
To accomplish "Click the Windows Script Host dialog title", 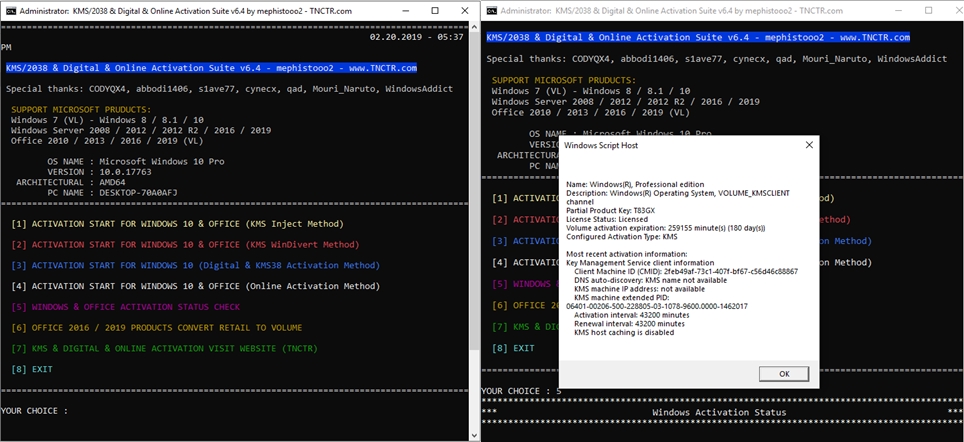I will (601, 146).
